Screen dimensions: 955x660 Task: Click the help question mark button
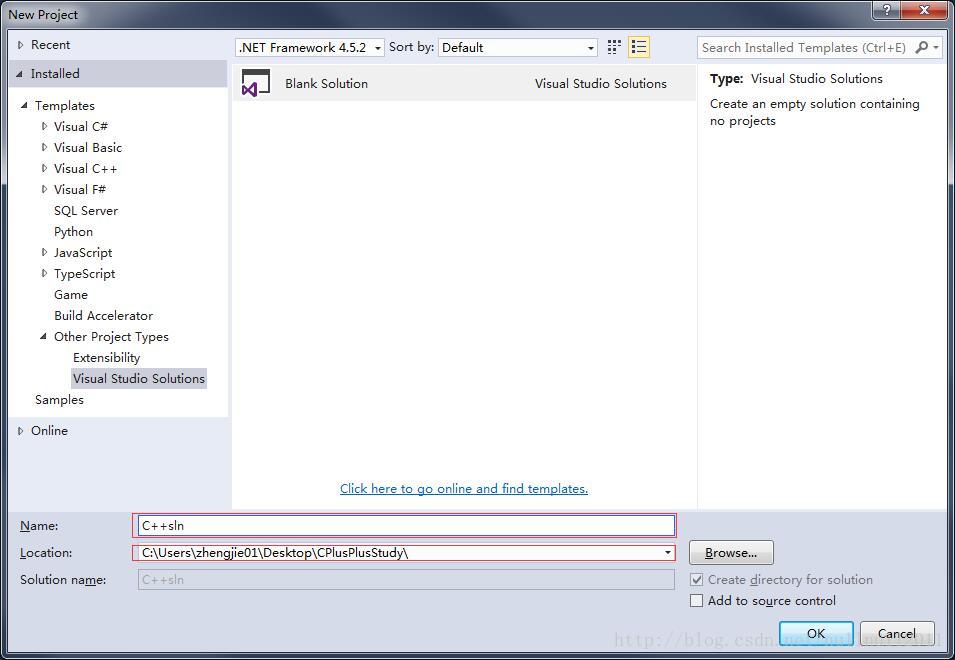[886, 10]
